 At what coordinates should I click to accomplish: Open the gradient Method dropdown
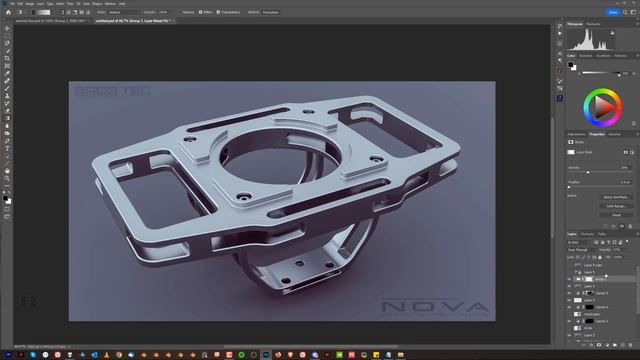tap(272, 12)
